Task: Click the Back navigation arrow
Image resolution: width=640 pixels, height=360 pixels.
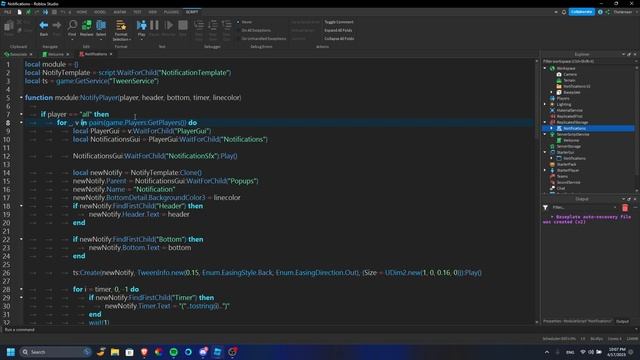Action: pyautogui.click(x=44, y=26)
